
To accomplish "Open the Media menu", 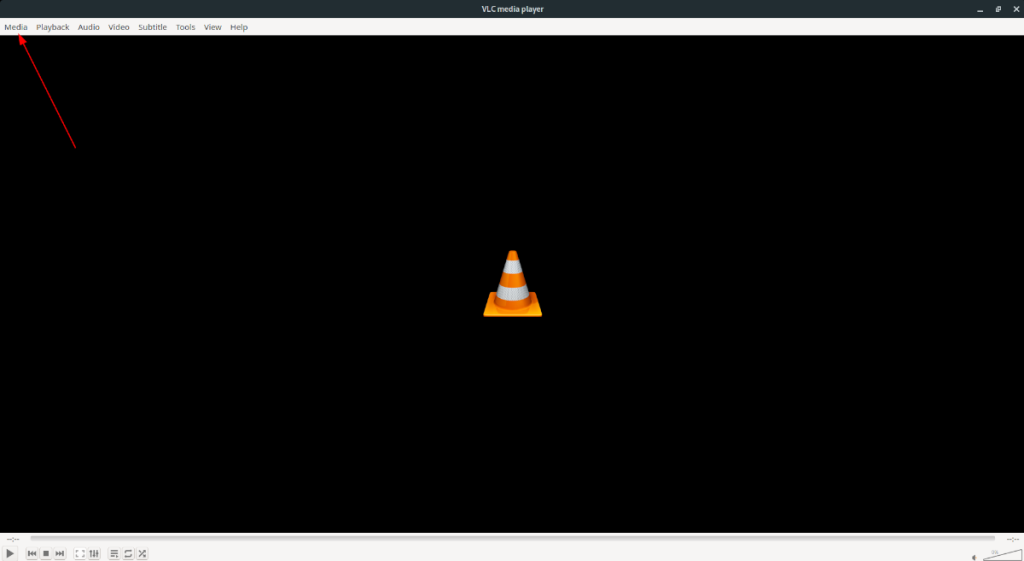I will (16, 27).
